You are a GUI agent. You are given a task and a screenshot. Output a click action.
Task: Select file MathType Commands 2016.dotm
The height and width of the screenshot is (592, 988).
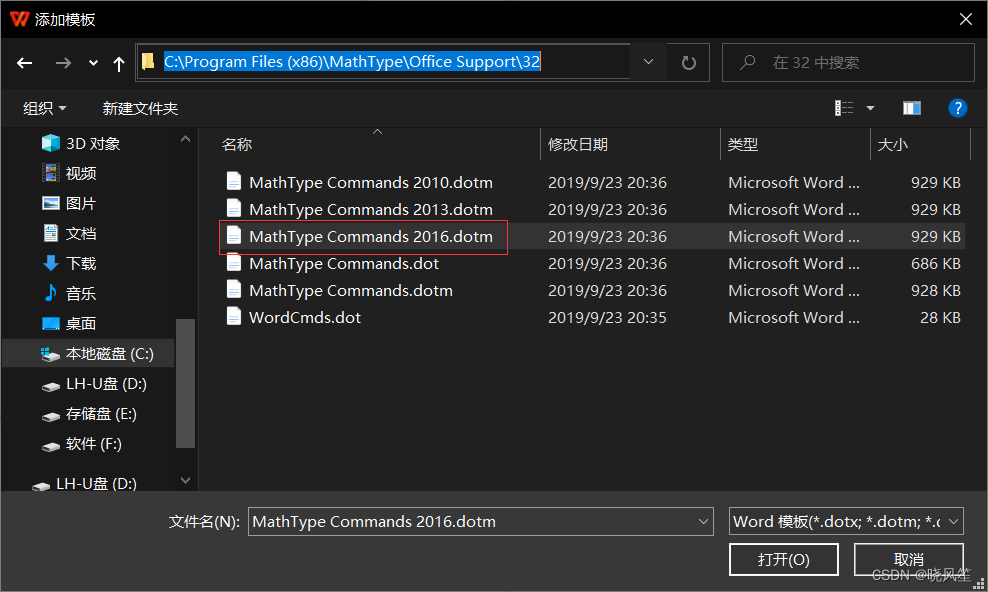[x=370, y=237]
